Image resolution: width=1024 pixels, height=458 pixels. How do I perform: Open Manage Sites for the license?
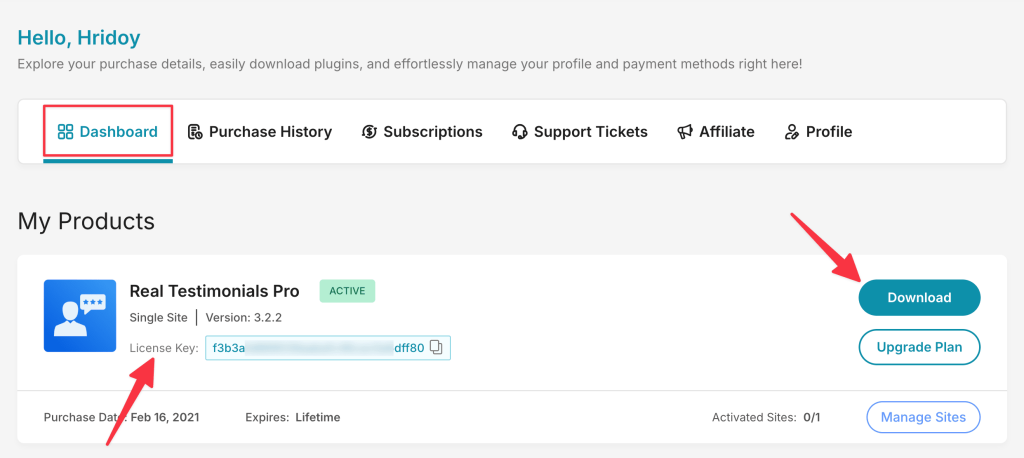pos(923,417)
